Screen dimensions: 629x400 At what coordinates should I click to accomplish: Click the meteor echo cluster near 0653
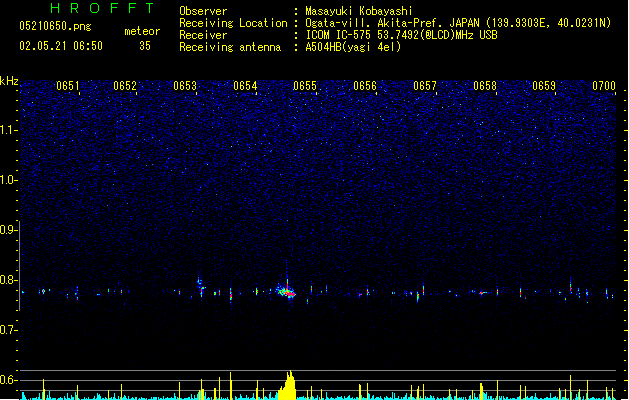point(201,285)
